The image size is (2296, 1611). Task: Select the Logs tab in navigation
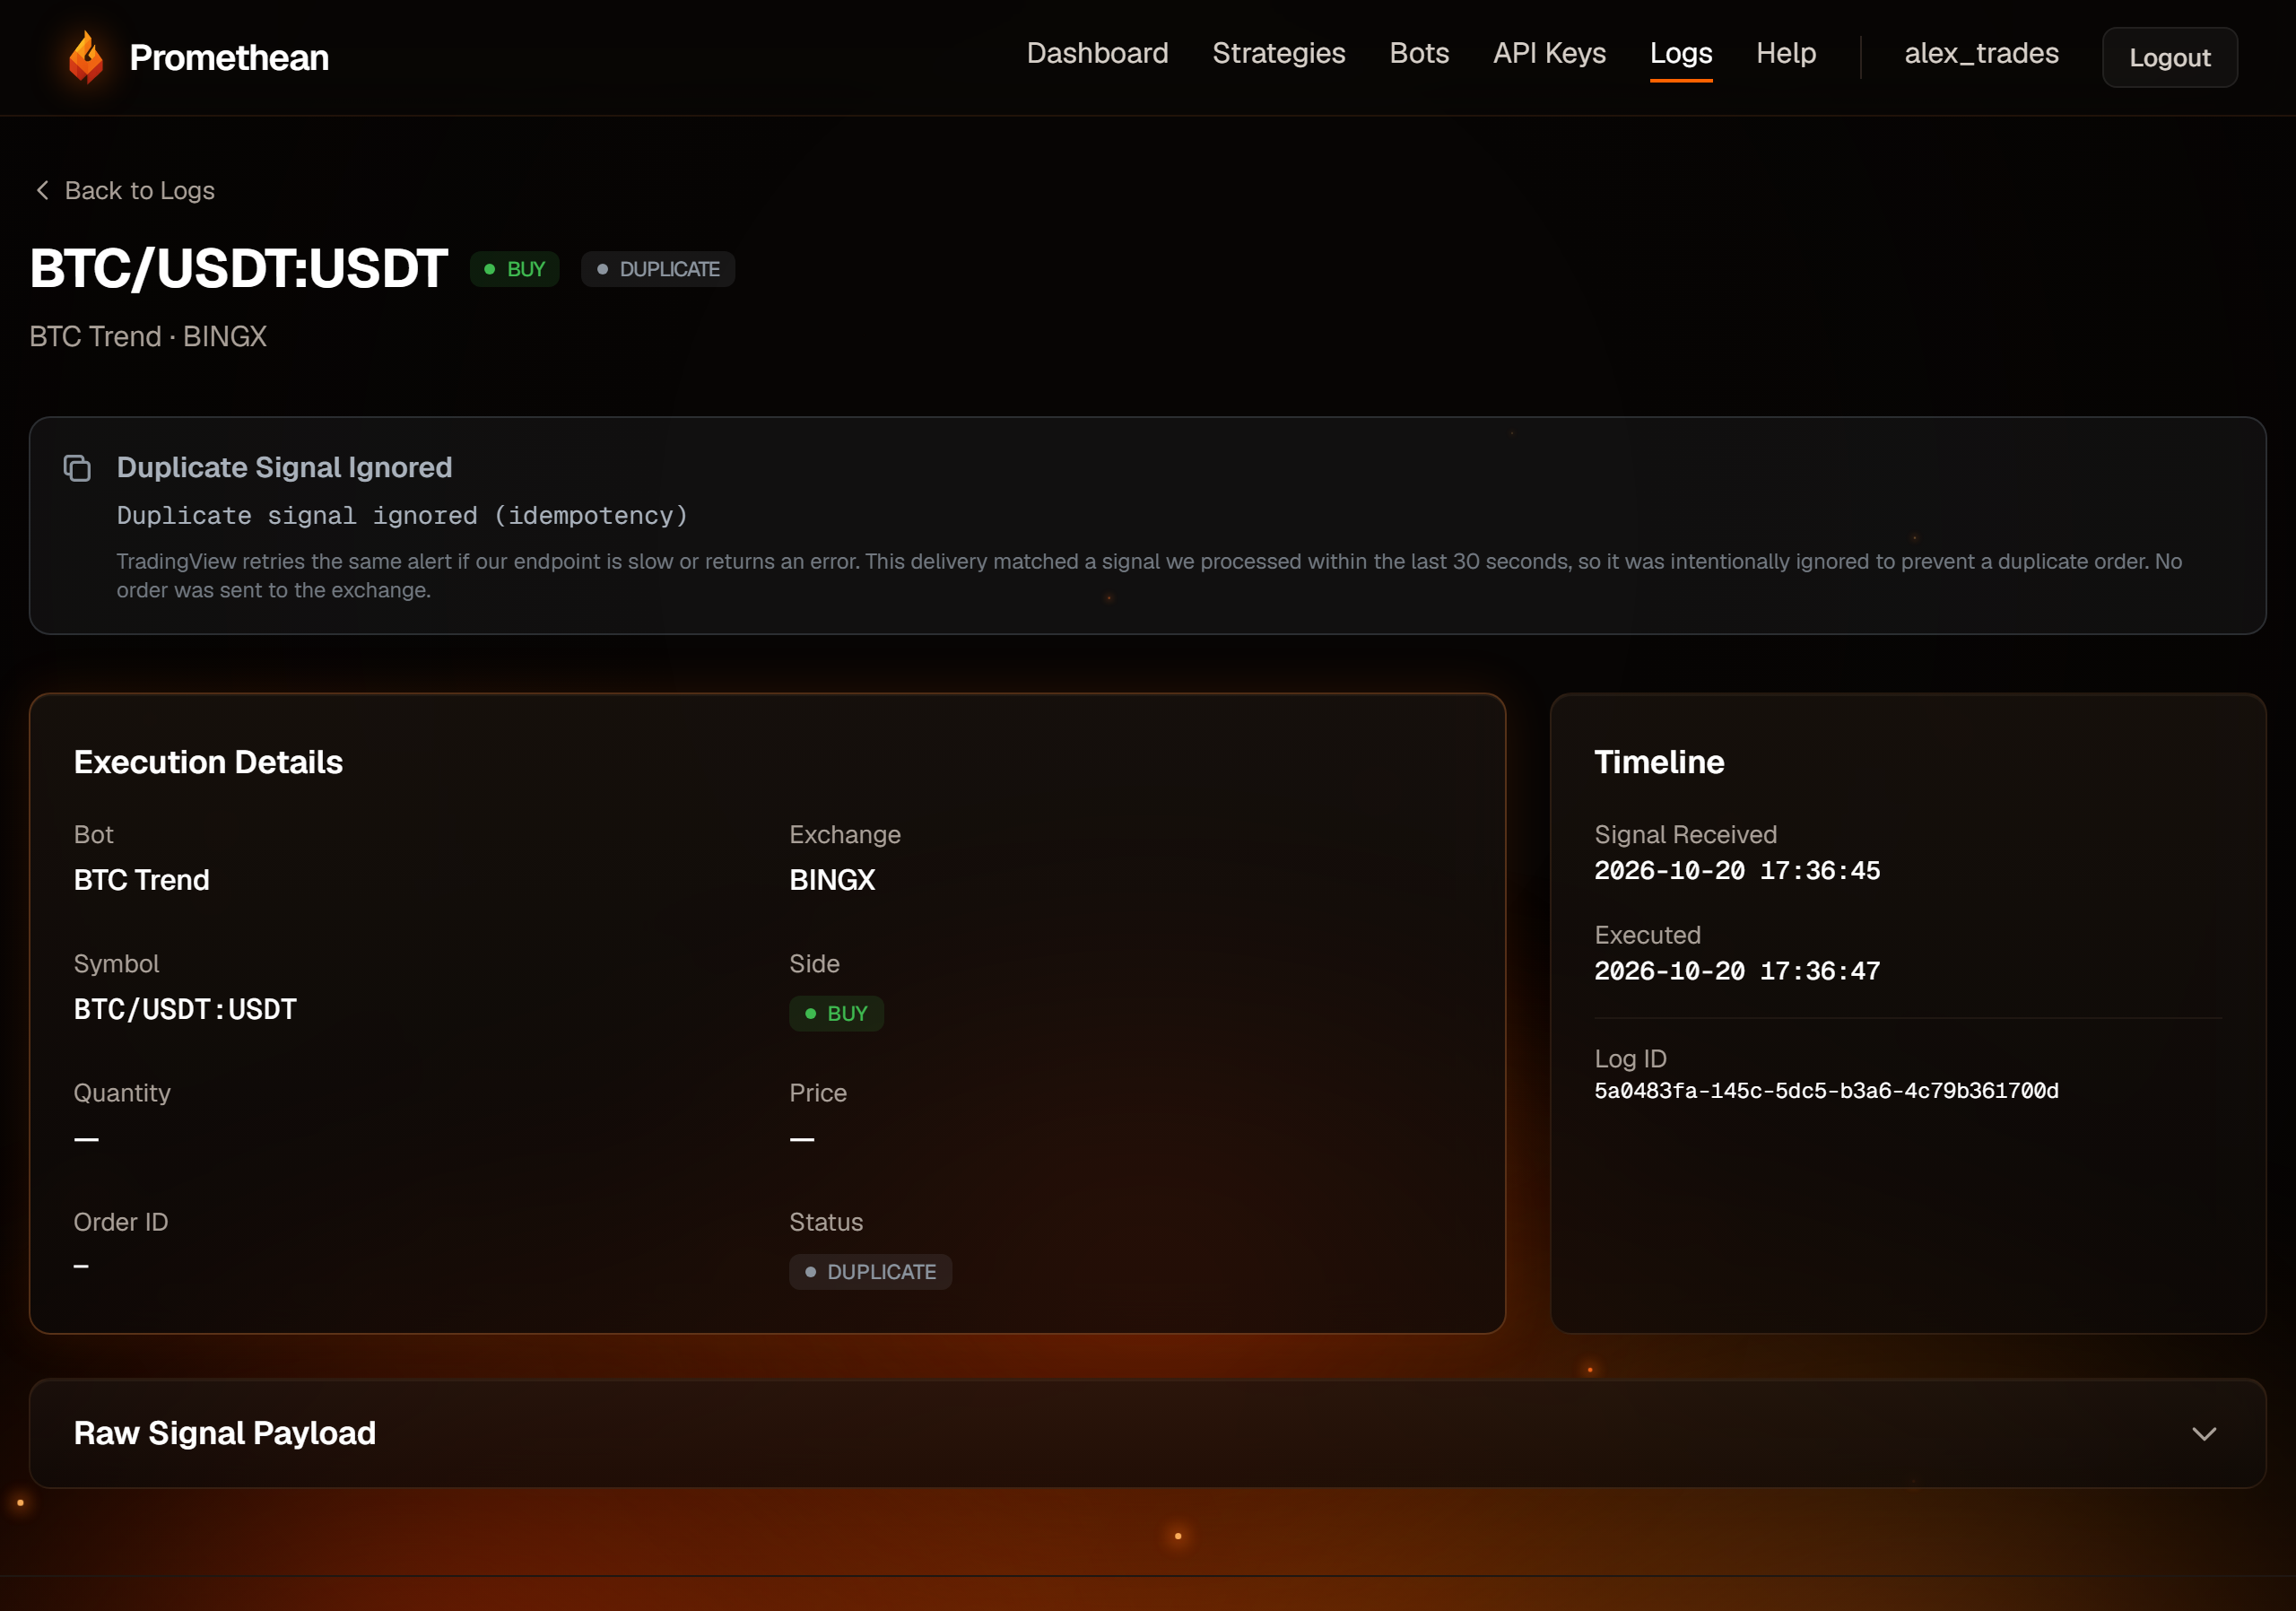click(1680, 53)
